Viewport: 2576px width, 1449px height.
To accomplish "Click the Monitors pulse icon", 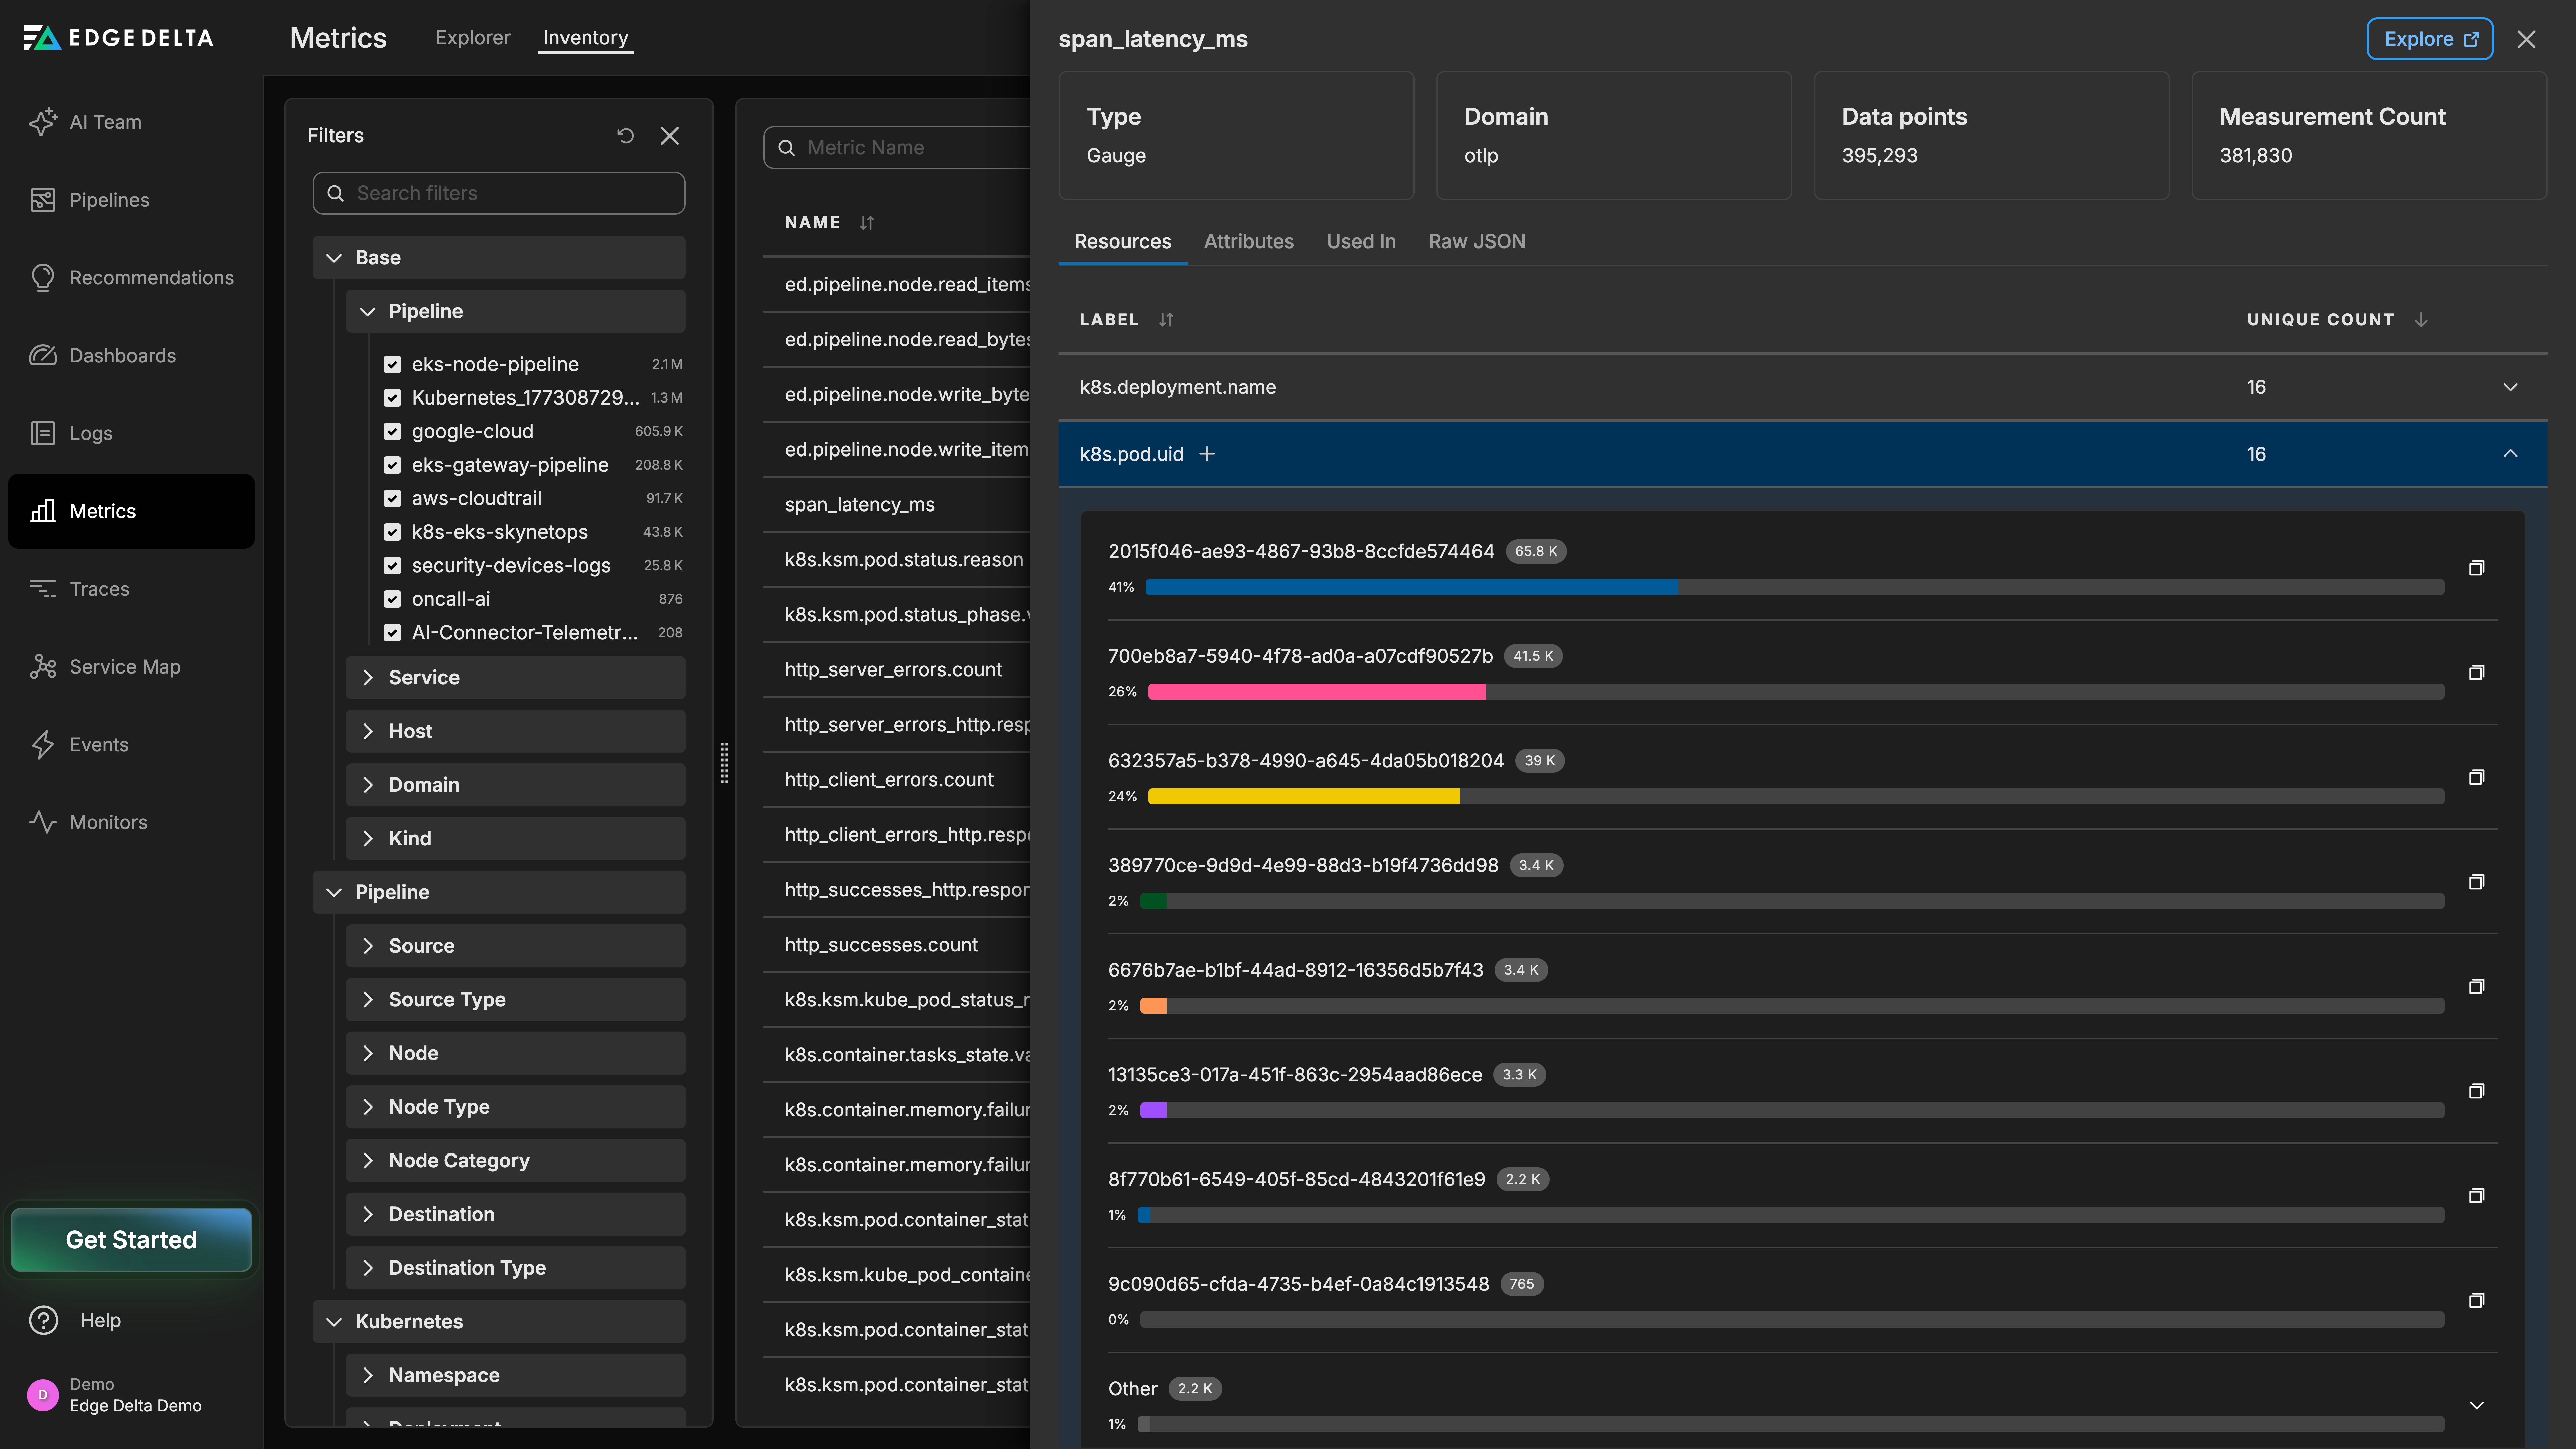I will [43, 822].
